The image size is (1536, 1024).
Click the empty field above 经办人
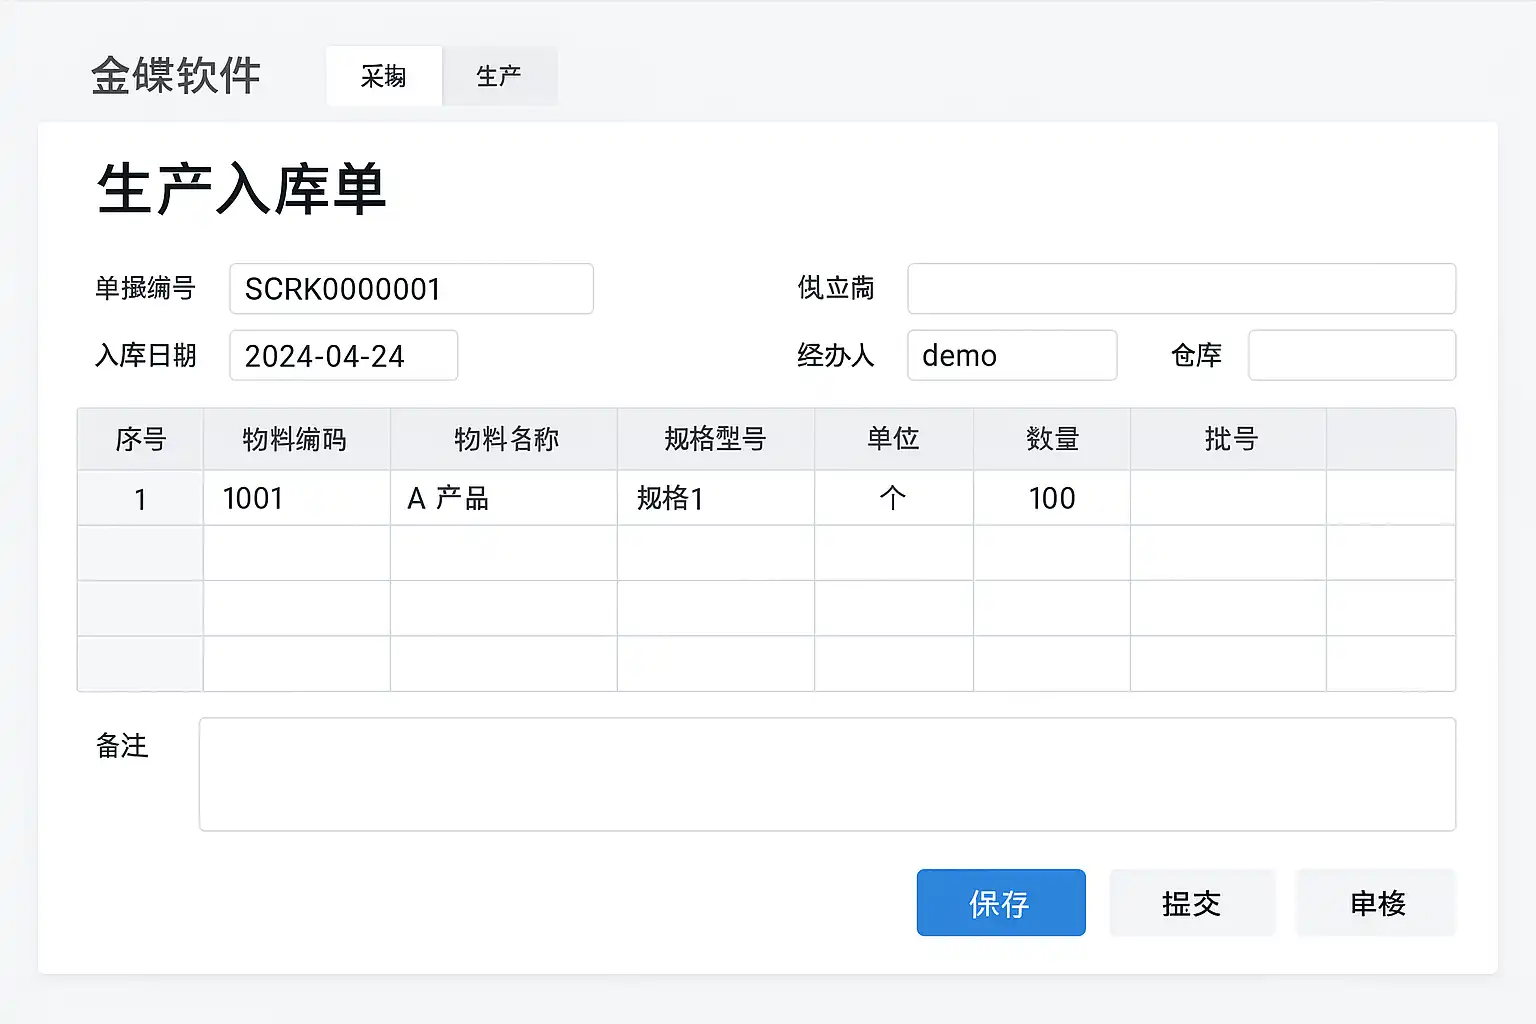[1180, 289]
